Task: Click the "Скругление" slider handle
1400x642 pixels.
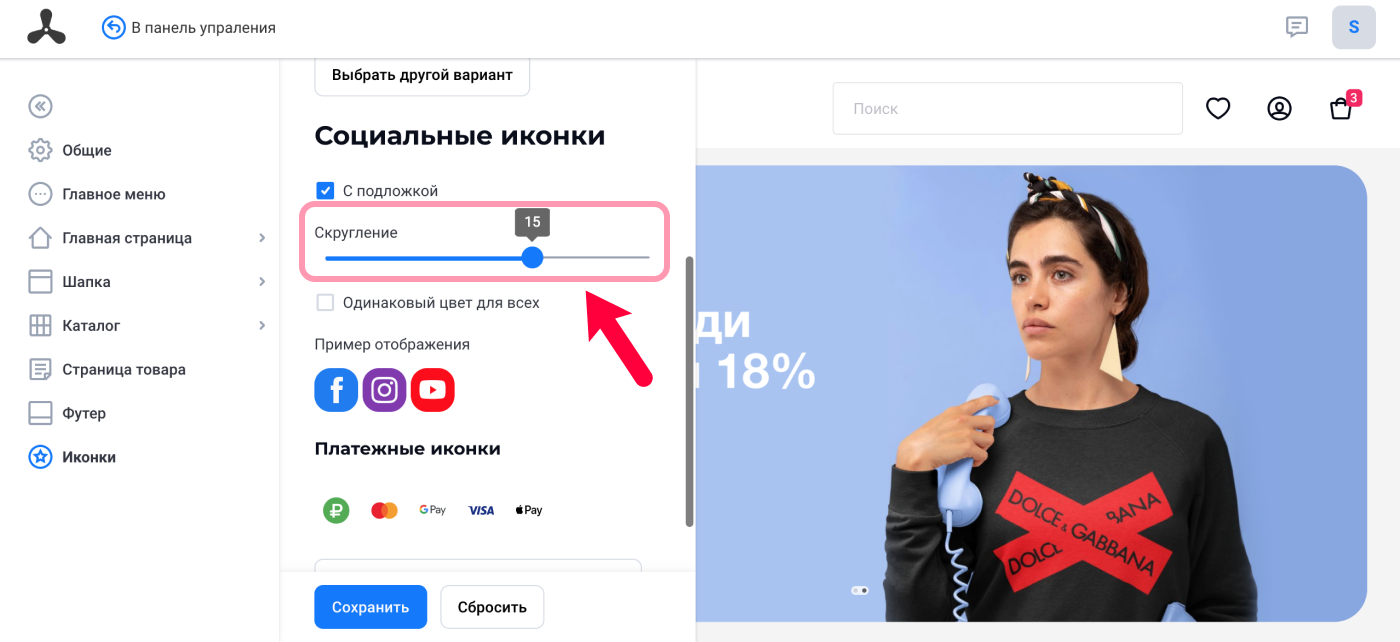Action: click(x=532, y=257)
